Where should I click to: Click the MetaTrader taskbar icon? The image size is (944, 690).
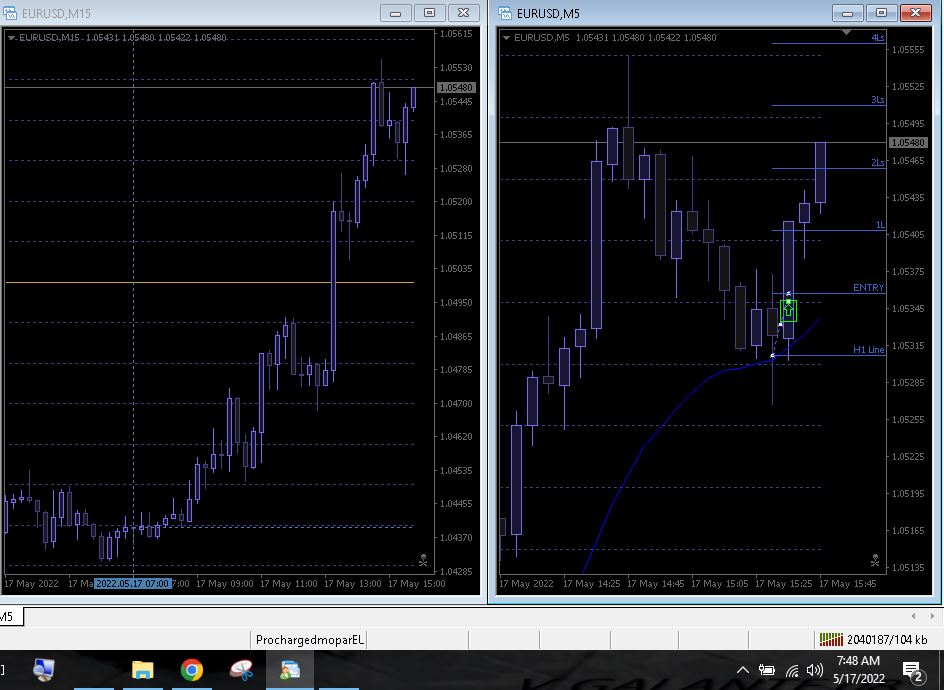[290, 670]
